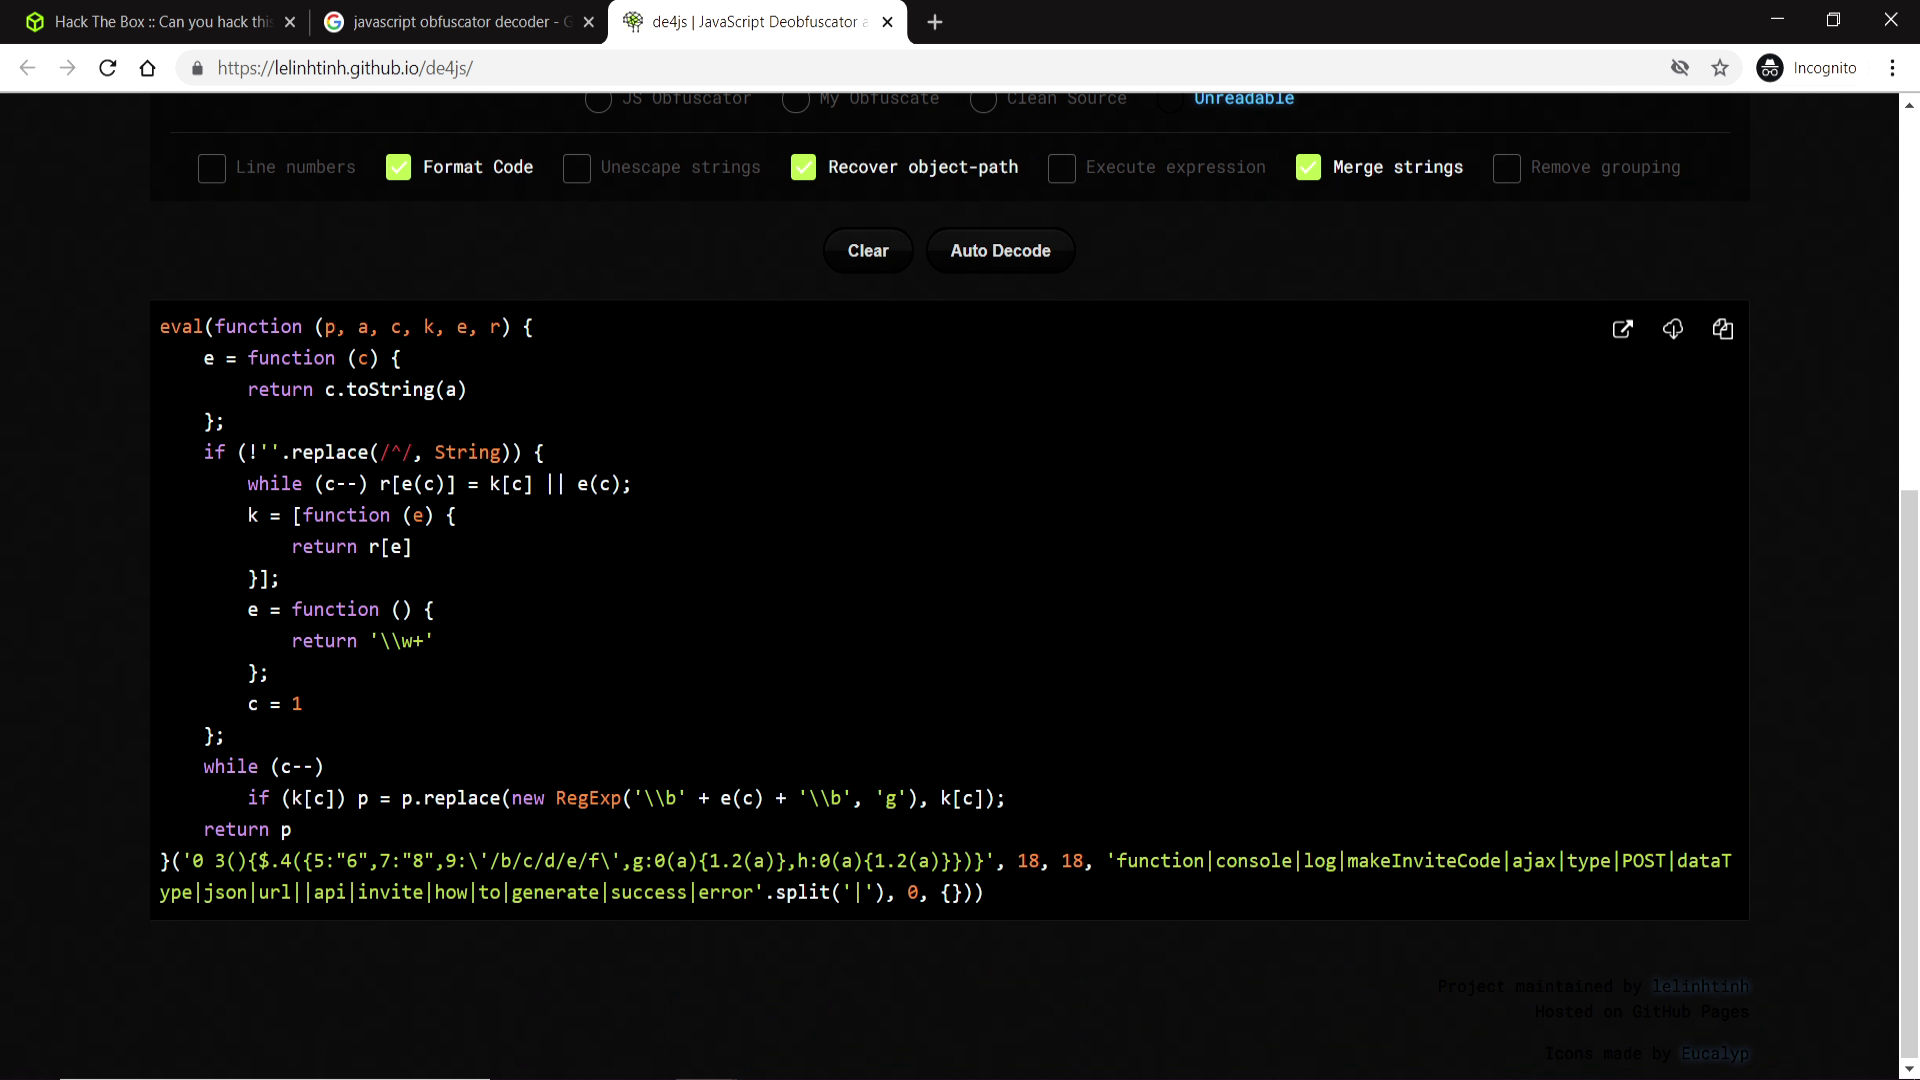Screen dimensions: 1920x1080
Task: Select the Clean Source radio option
Action: click(x=983, y=99)
